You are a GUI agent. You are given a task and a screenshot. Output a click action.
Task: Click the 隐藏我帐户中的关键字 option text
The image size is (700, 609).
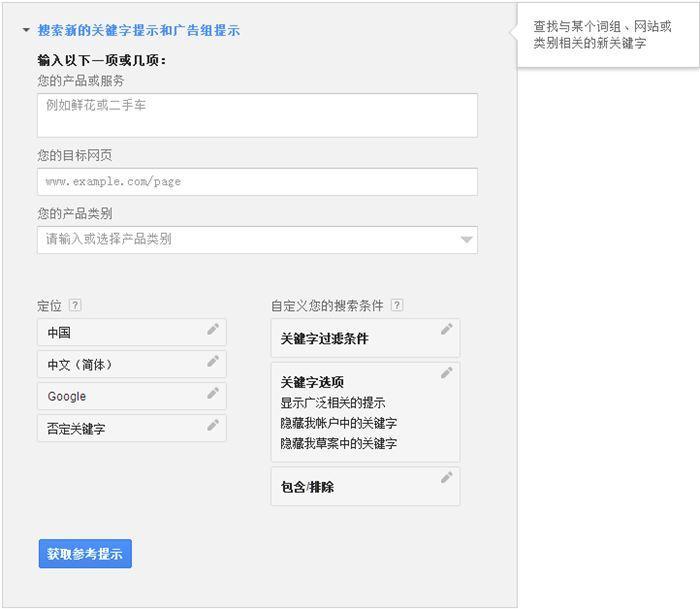click(x=338, y=423)
